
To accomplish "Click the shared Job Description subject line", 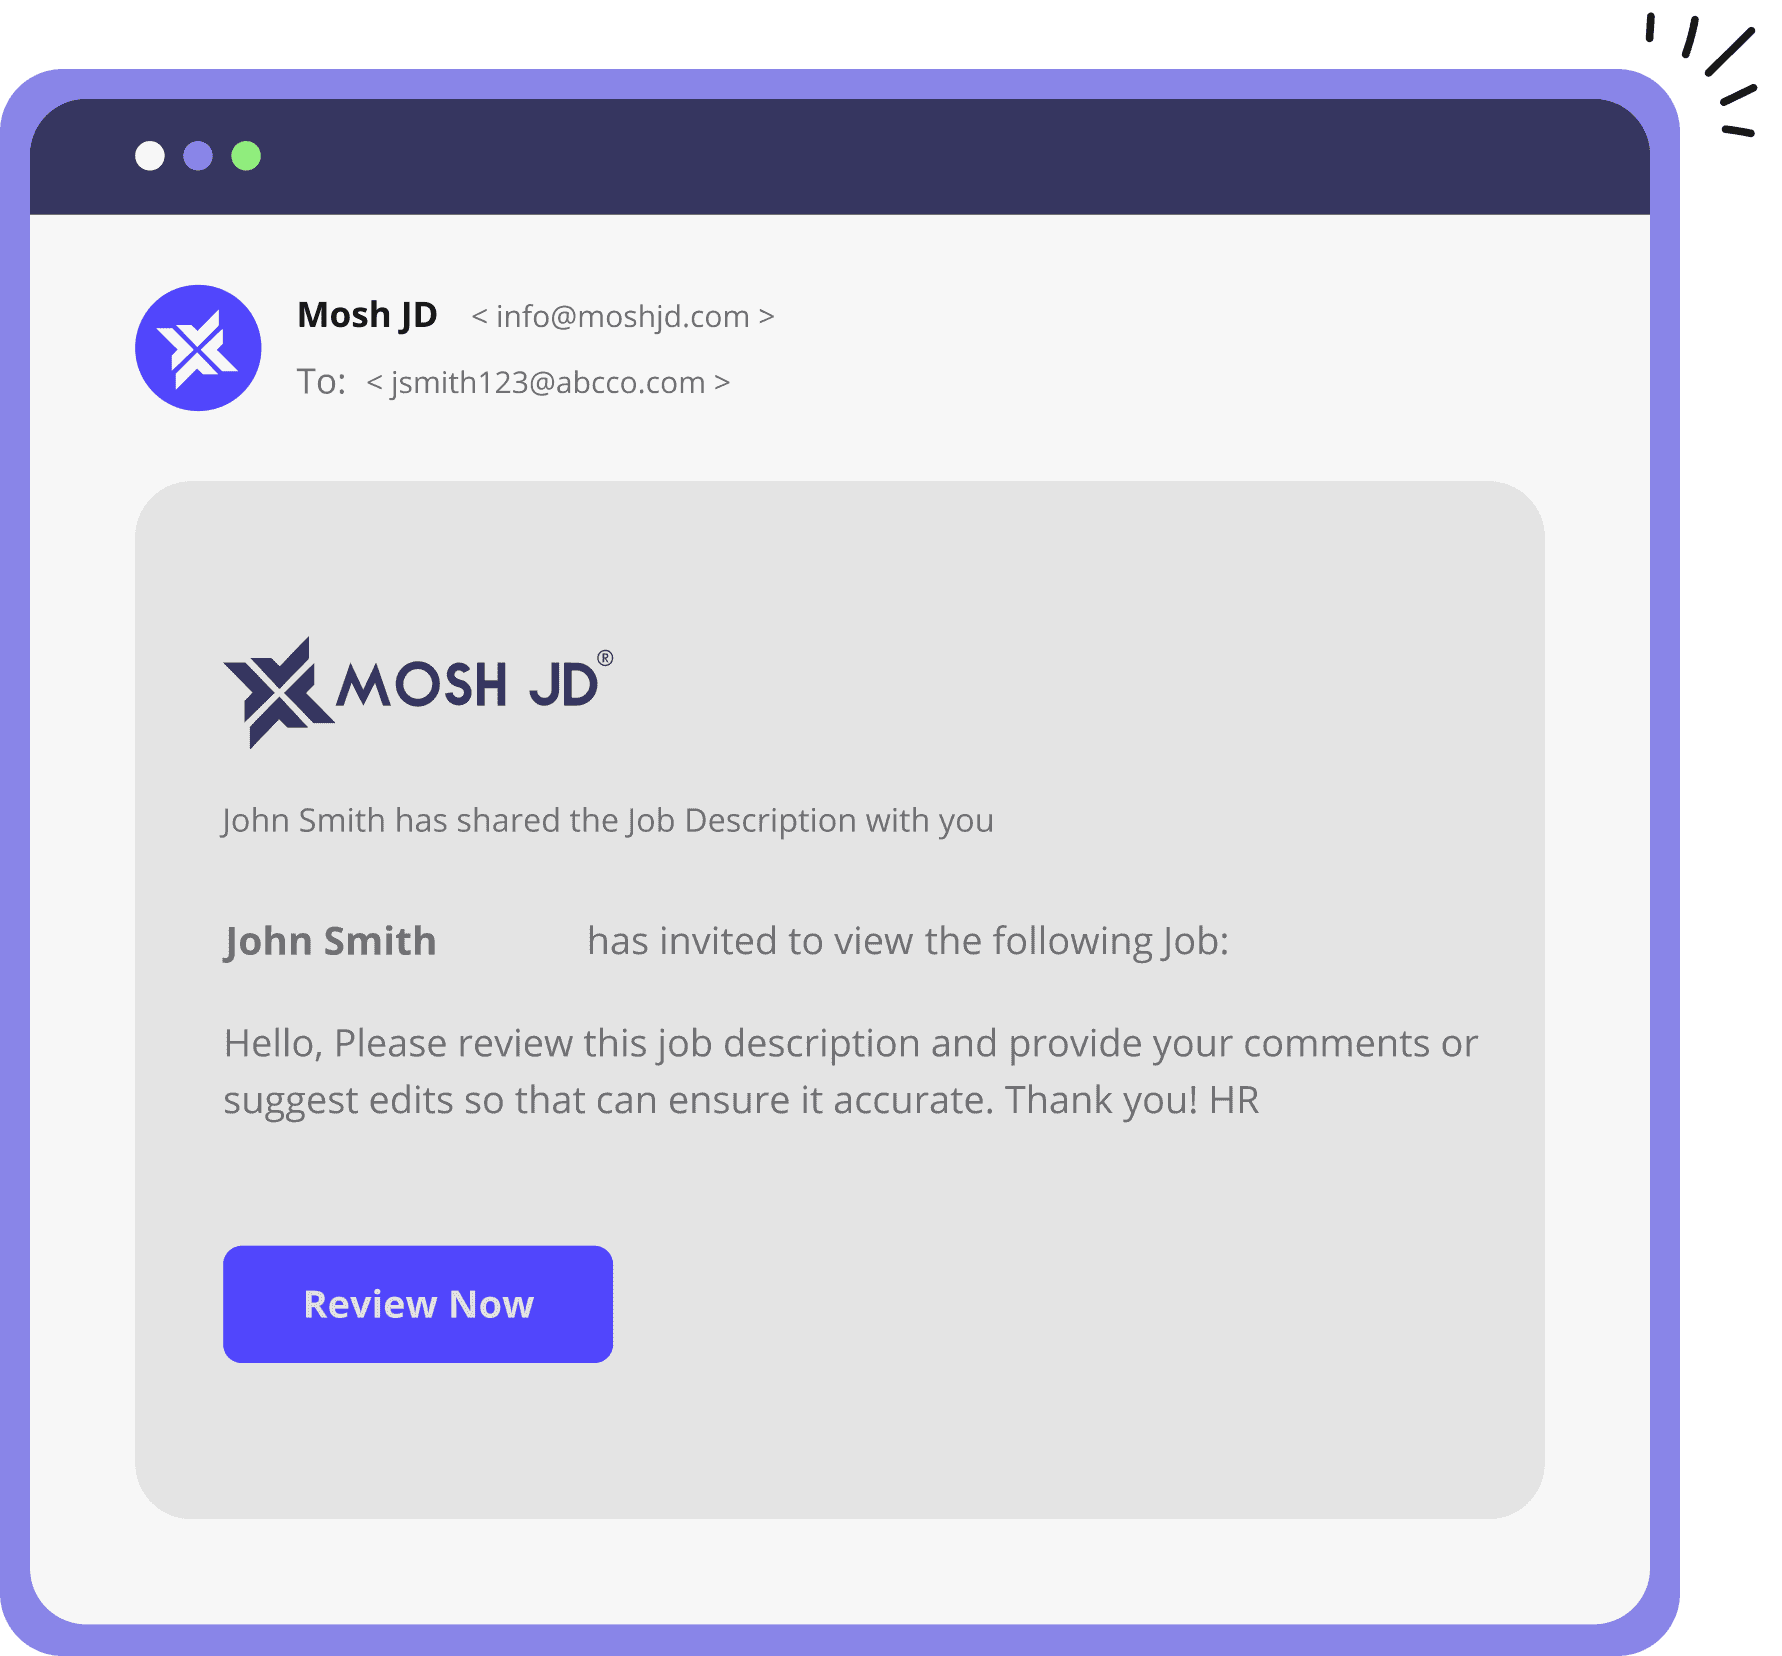I will (608, 821).
